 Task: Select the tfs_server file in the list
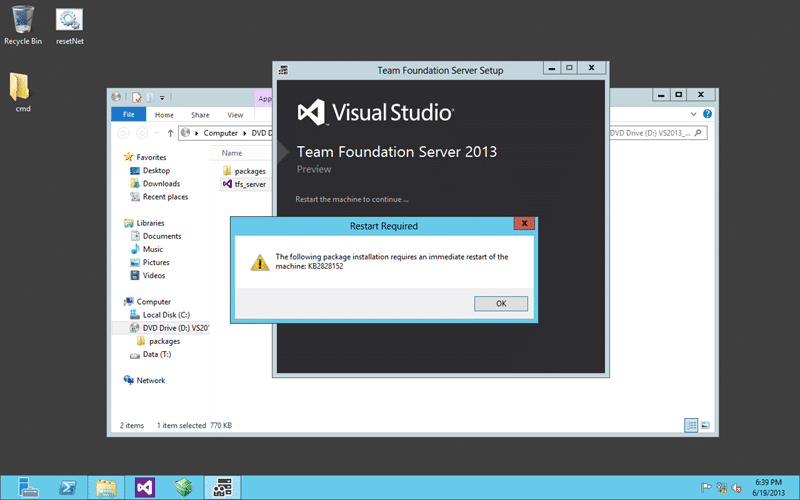point(244,184)
